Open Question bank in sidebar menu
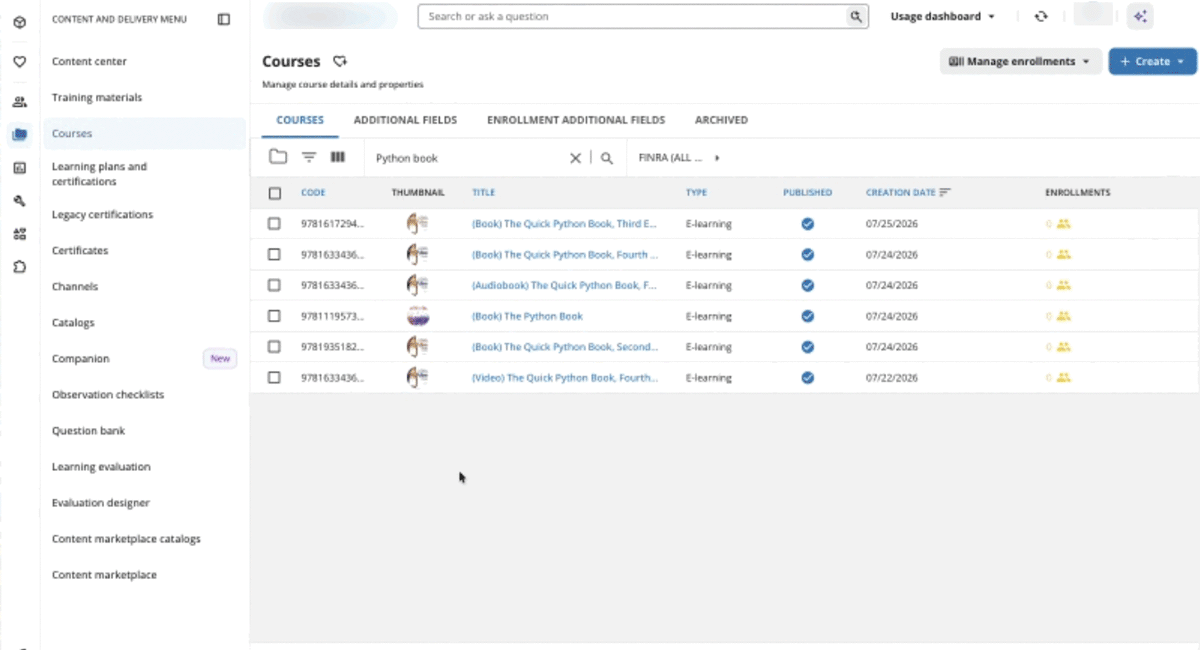Viewport: 1200px width, 650px height. (88, 431)
